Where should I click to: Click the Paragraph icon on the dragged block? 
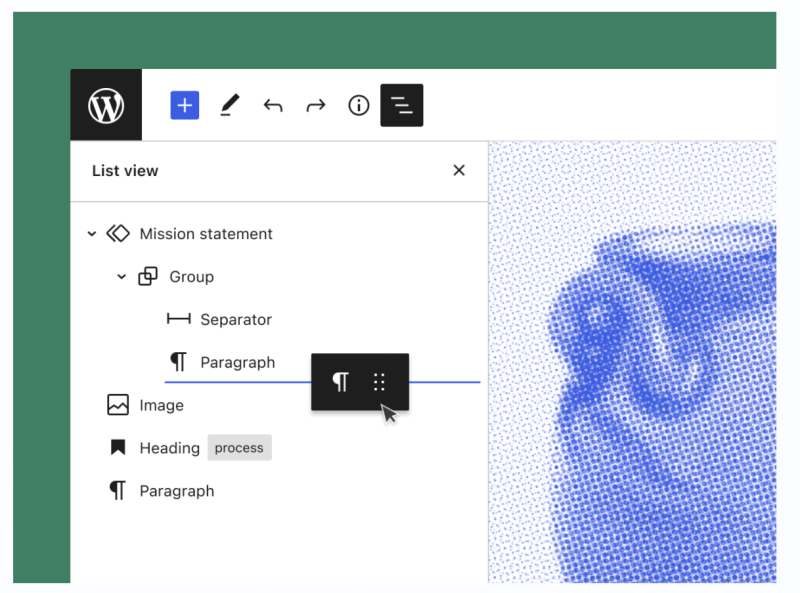click(x=341, y=381)
